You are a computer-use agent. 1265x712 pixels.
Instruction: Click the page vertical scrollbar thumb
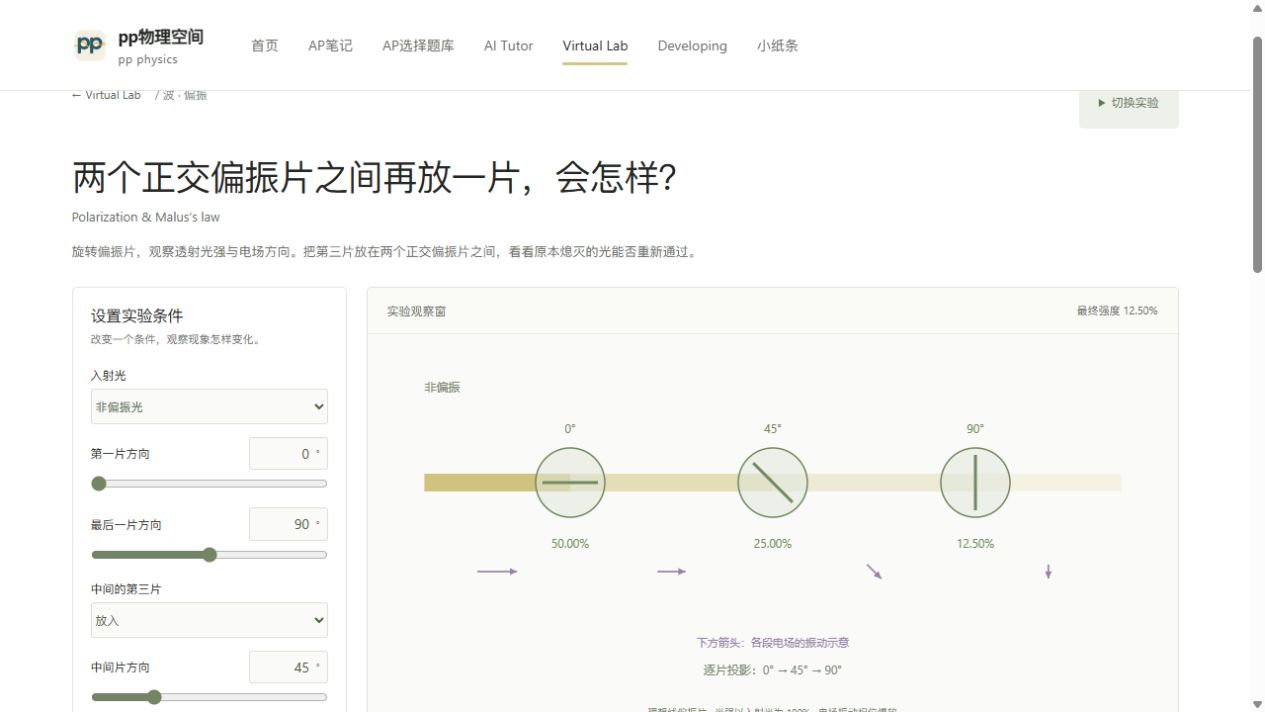[x=1258, y=154]
